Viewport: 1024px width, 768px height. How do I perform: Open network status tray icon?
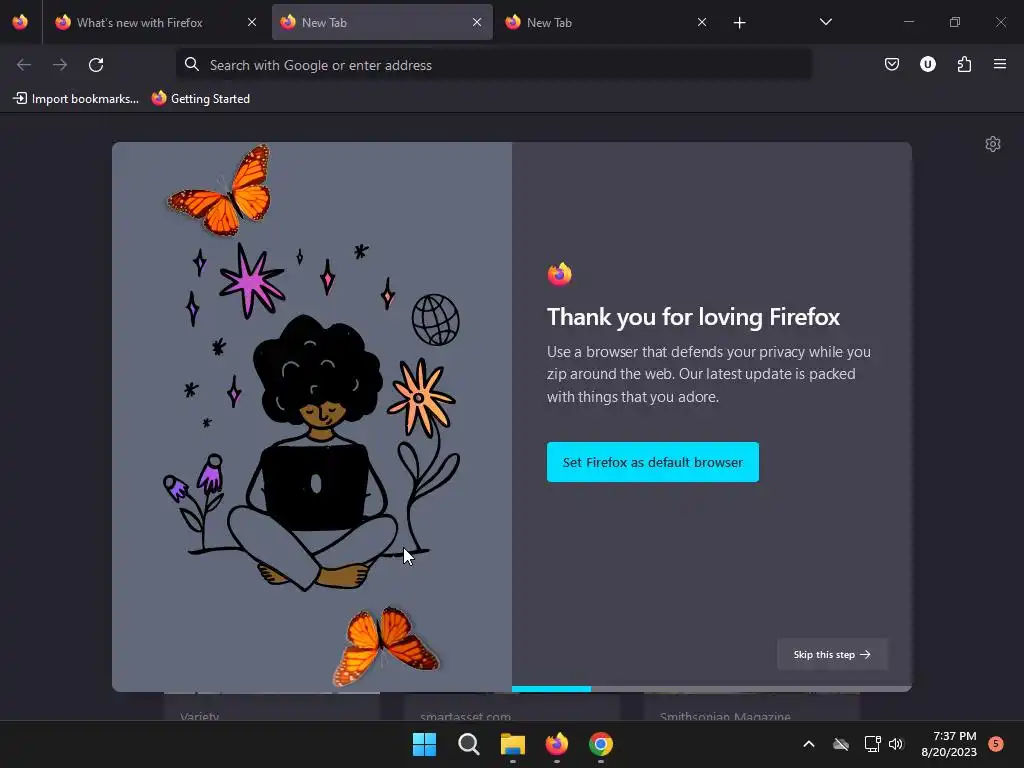pos(872,744)
